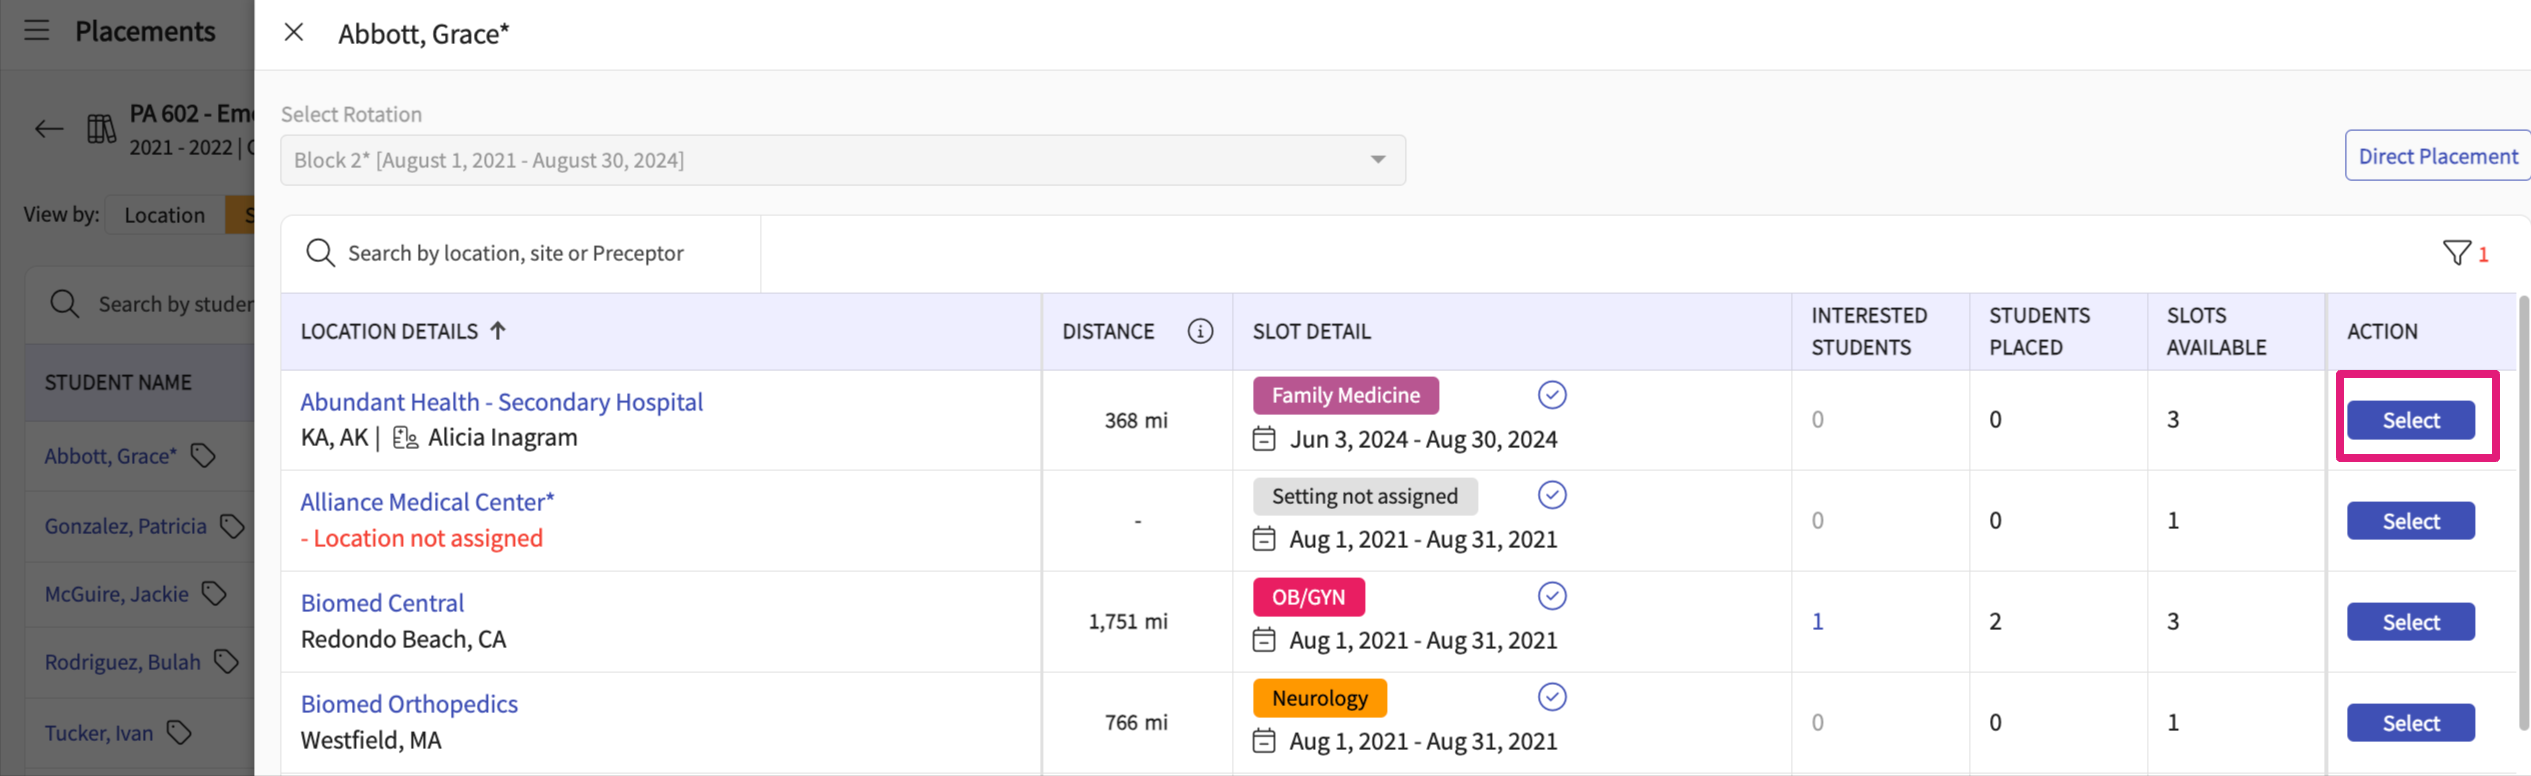Click the back arrow beside PA 602

(x=49, y=129)
